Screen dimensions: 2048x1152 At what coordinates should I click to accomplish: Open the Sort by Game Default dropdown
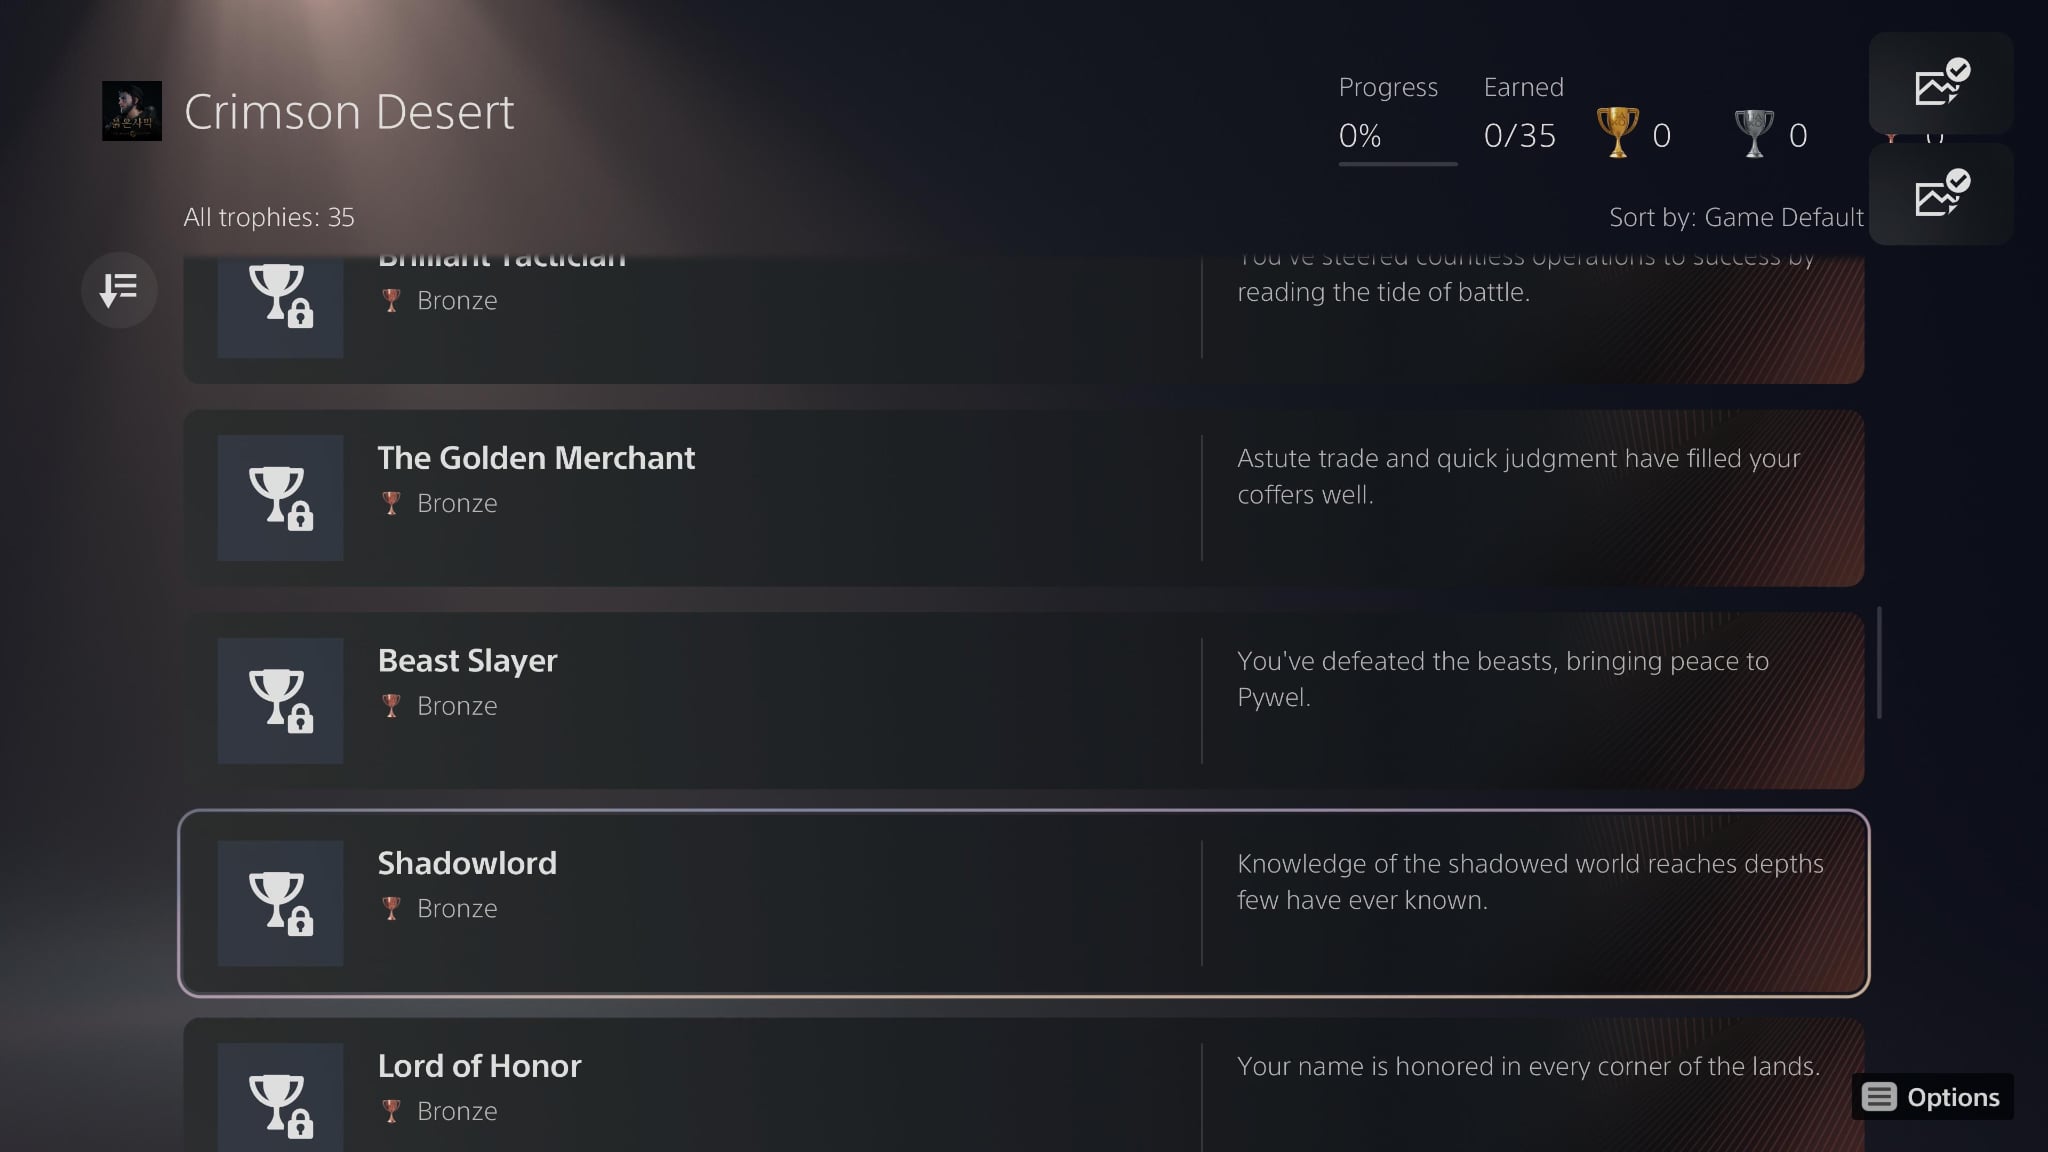point(1735,217)
